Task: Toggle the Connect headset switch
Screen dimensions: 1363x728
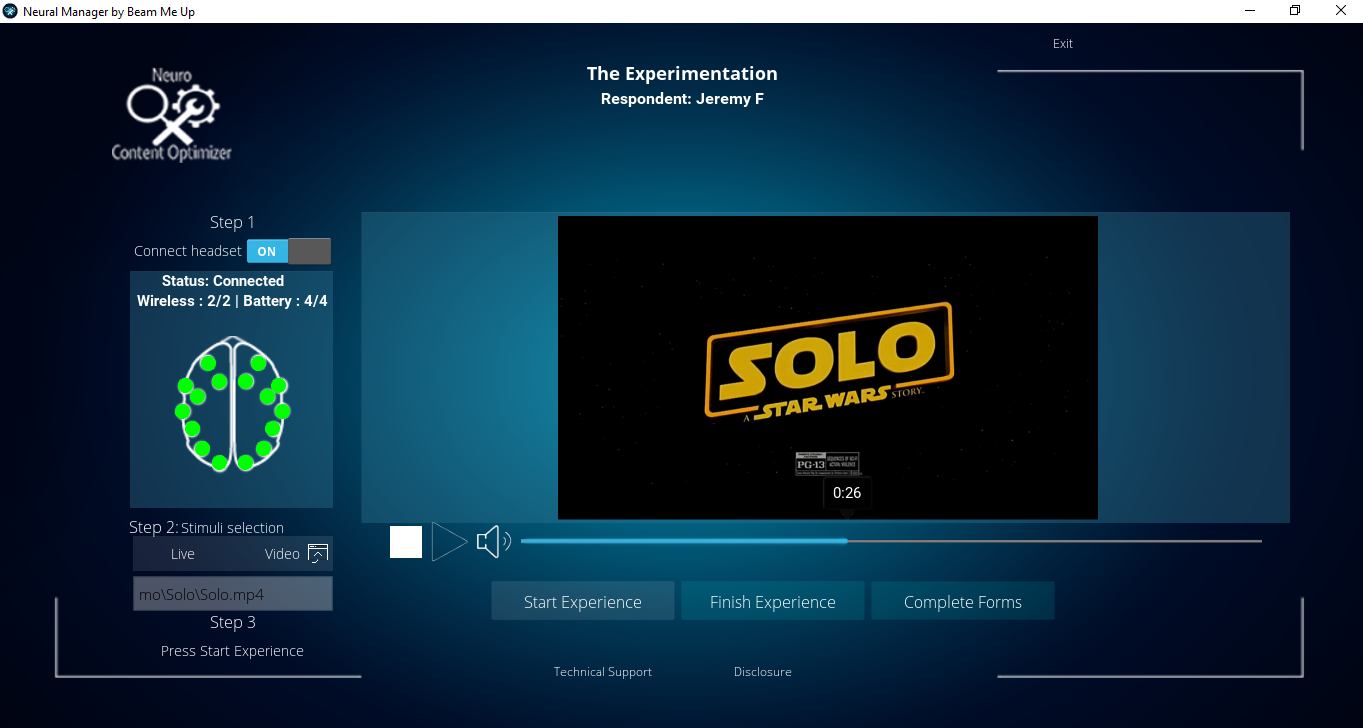Action: point(289,251)
